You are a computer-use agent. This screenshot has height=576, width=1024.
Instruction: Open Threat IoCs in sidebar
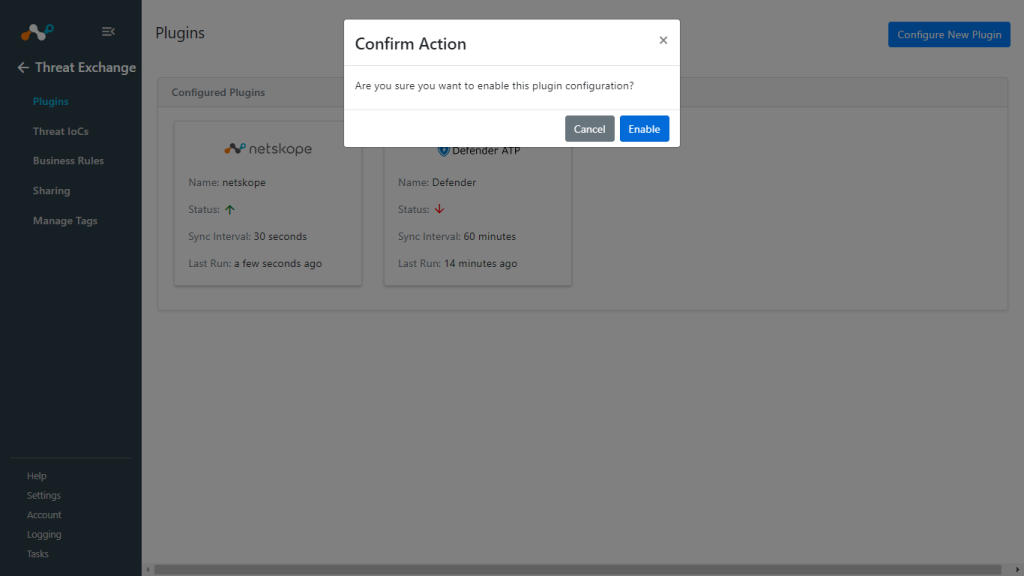(60, 131)
